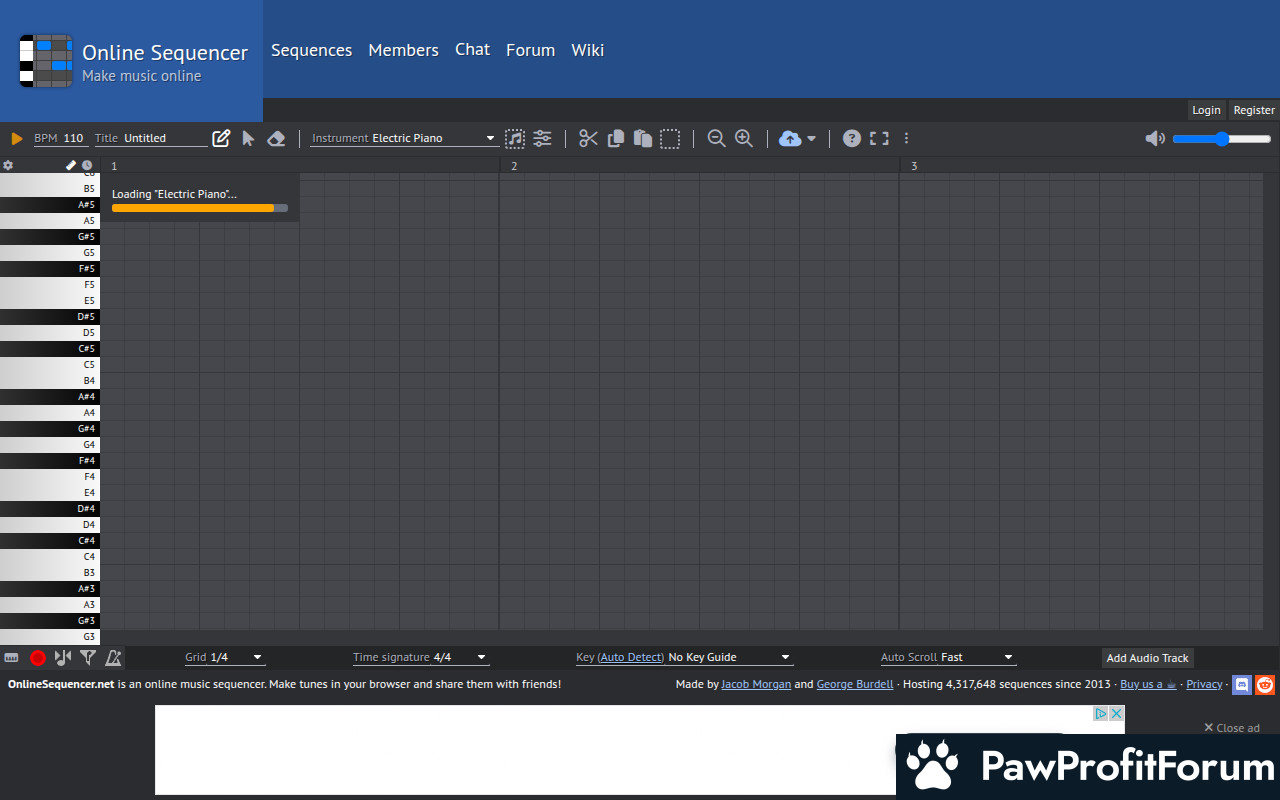The image size is (1280, 800).
Task: Toggle the MIDI keyboard icon
Action: pos(12,657)
